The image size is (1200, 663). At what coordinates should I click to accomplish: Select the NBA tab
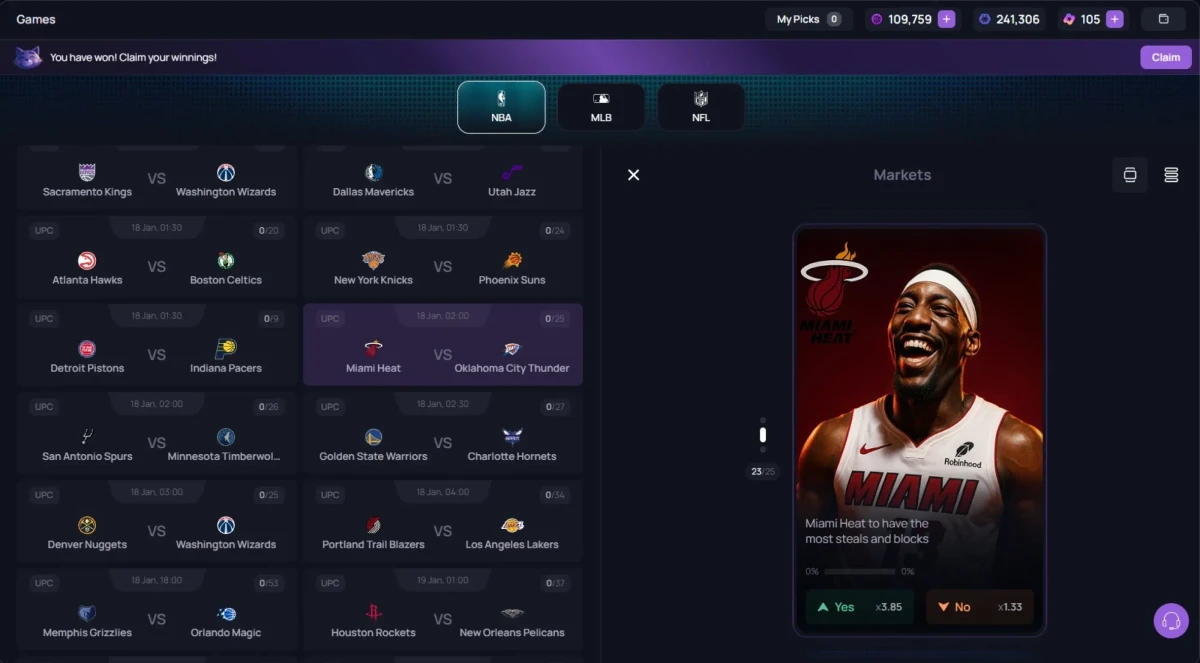click(501, 107)
